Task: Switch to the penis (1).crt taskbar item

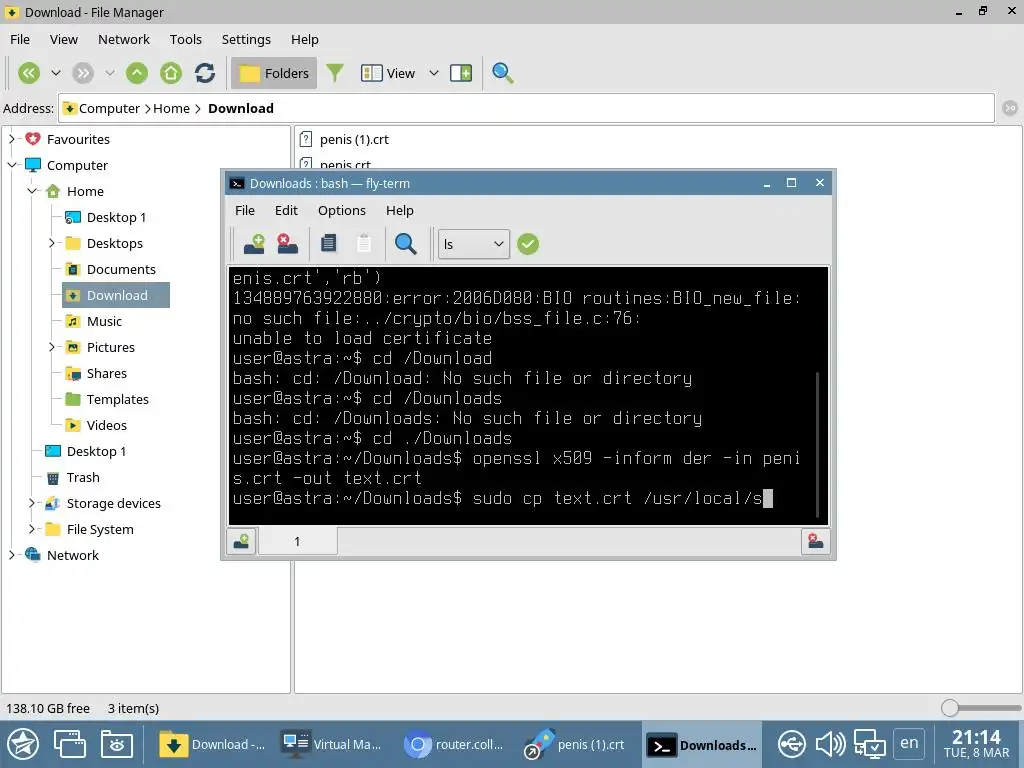Action: tap(575, 744)
